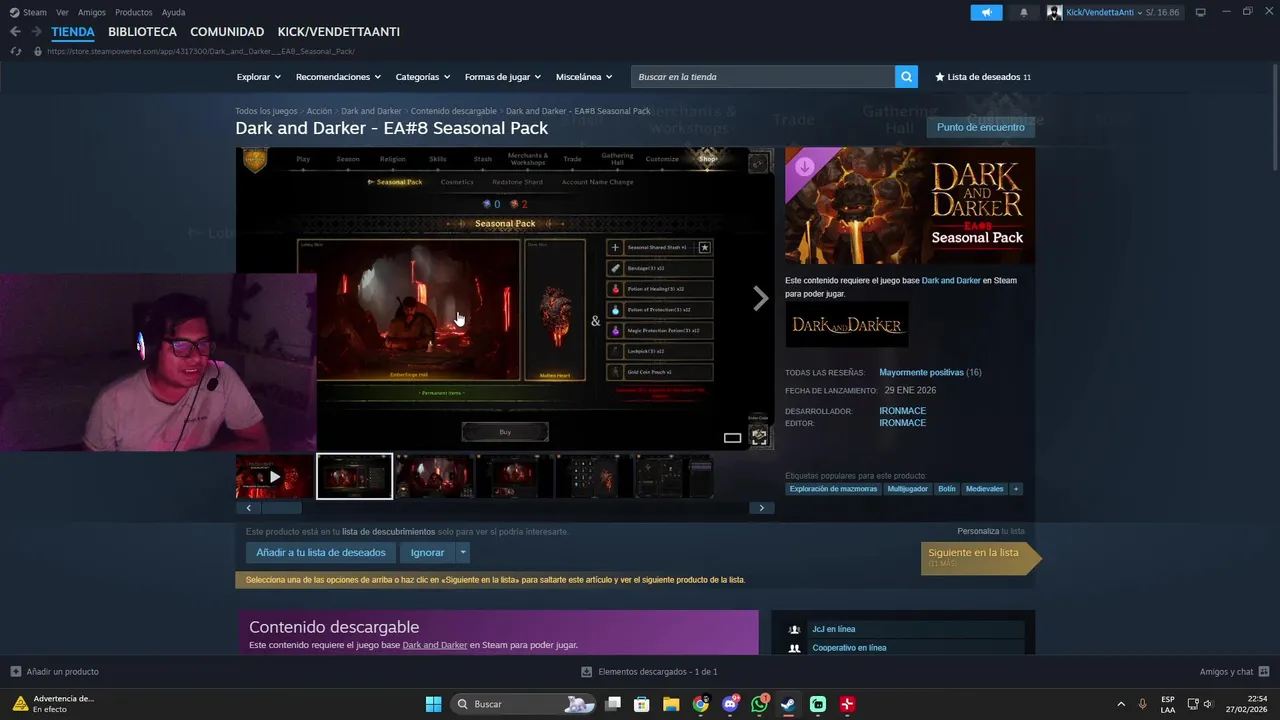Image resolution: width=1280 pixels, height=720 pixels.
Task: Open the Mayormente positivas reviews link
Action: [921, 372]
